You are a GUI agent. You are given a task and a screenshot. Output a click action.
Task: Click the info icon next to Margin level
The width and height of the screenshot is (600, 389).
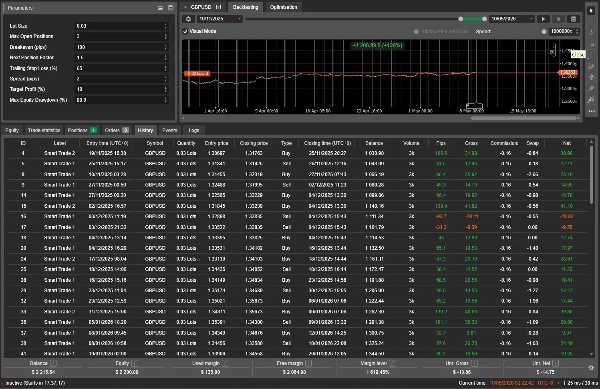[x=392, y=363]
